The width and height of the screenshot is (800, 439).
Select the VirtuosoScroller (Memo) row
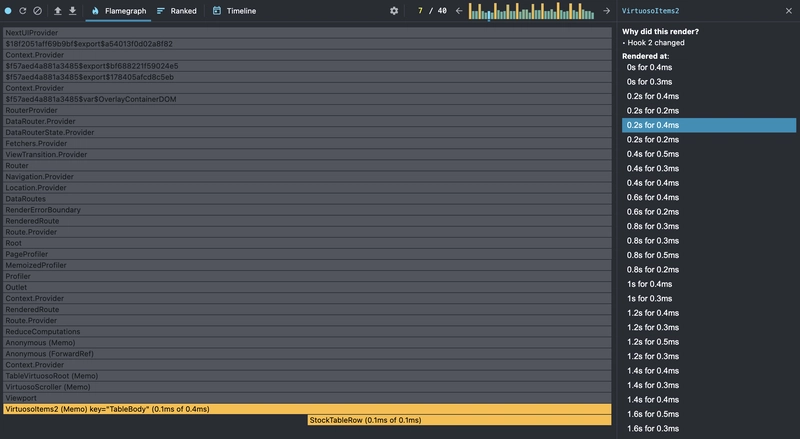point(307,387)
